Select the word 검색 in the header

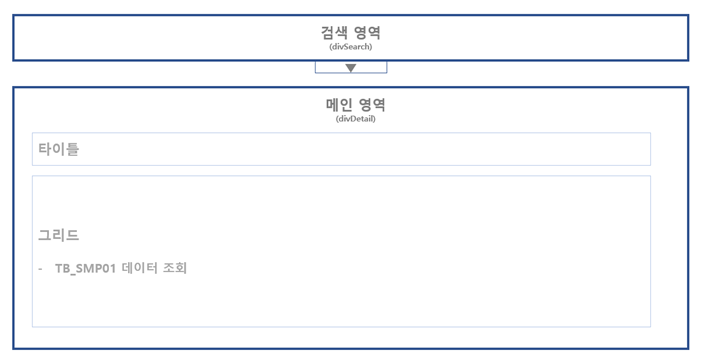click(x=334, y=33)
